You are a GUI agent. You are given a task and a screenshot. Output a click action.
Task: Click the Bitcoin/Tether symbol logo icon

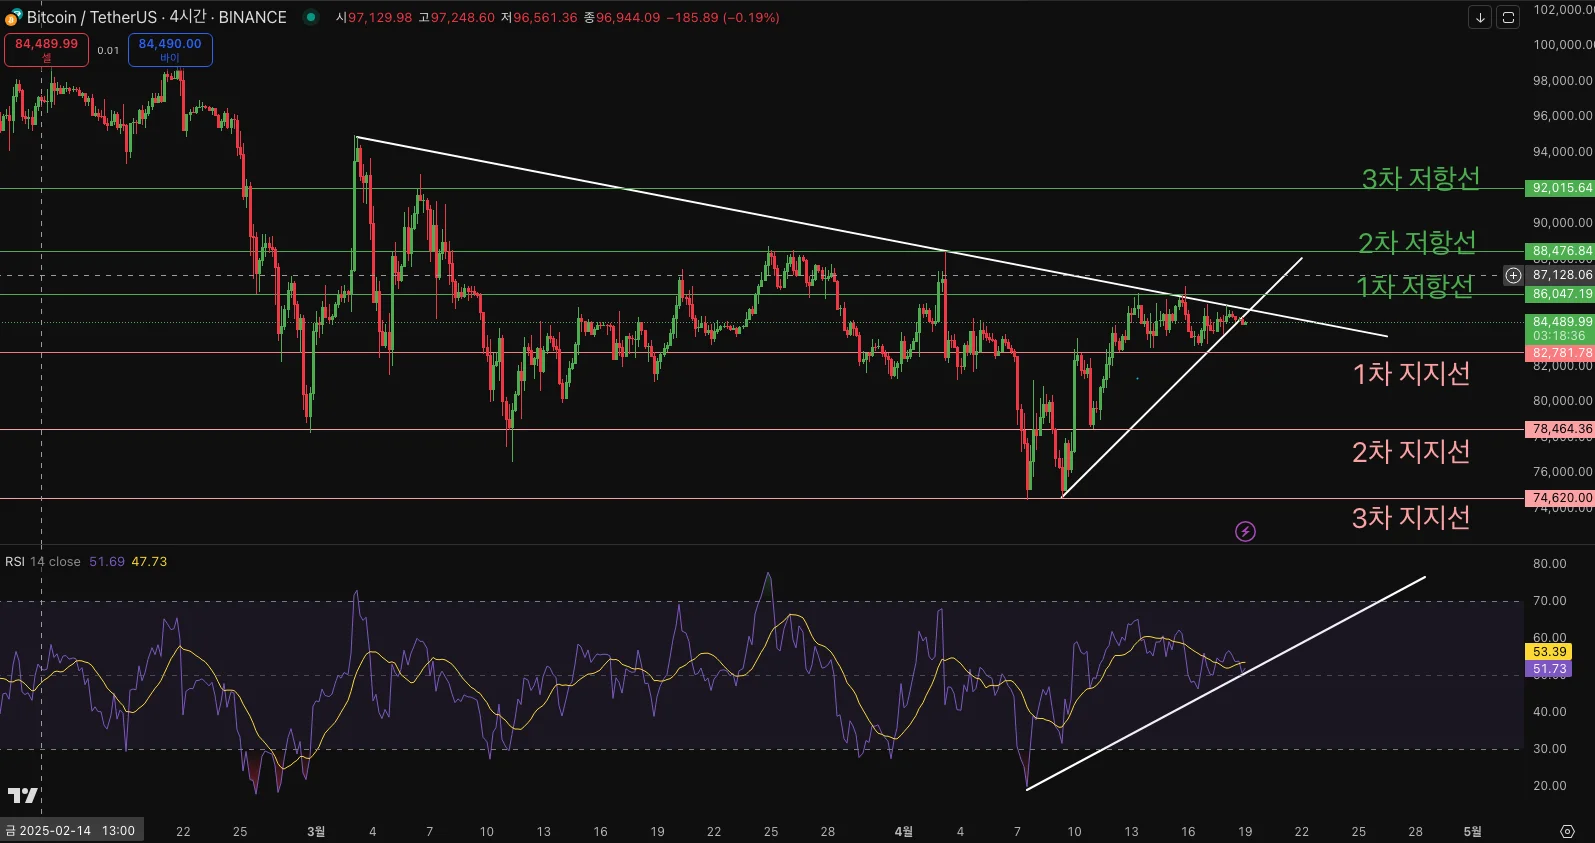pos(13,17)
